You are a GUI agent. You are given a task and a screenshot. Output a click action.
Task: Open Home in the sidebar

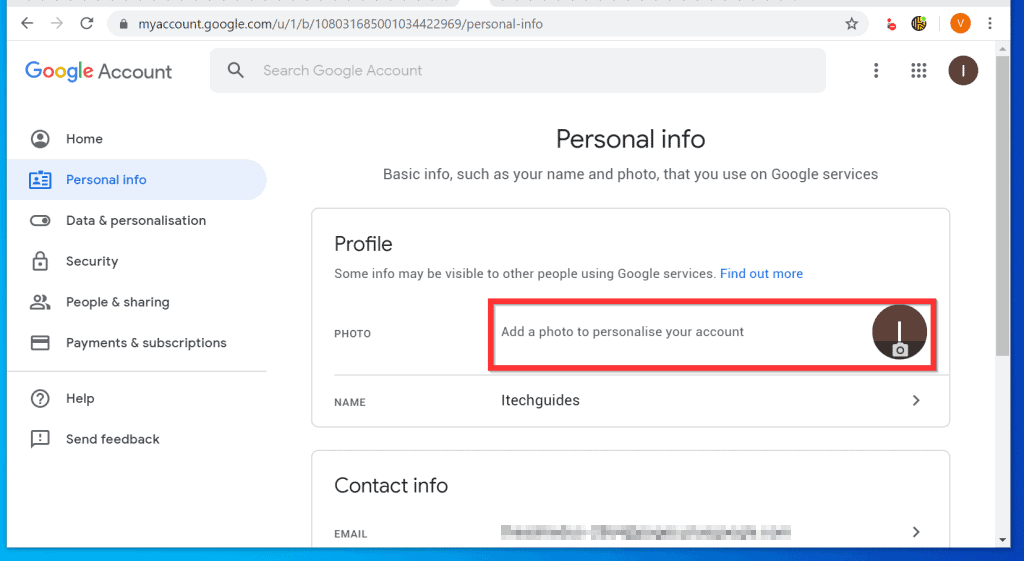point(84,138)
